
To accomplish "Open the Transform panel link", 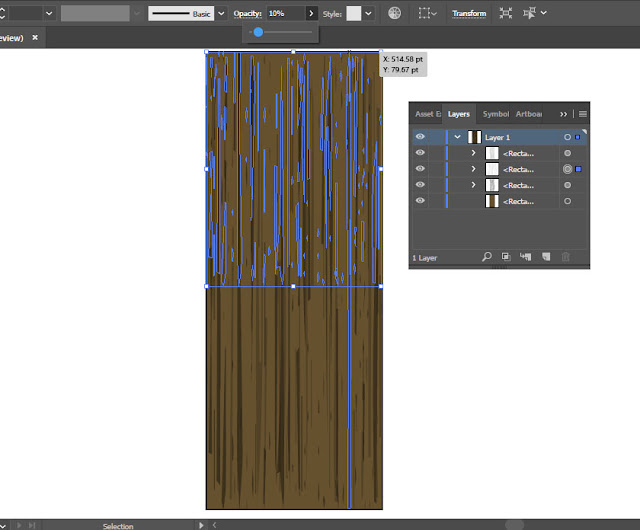I will pos(469,13).
